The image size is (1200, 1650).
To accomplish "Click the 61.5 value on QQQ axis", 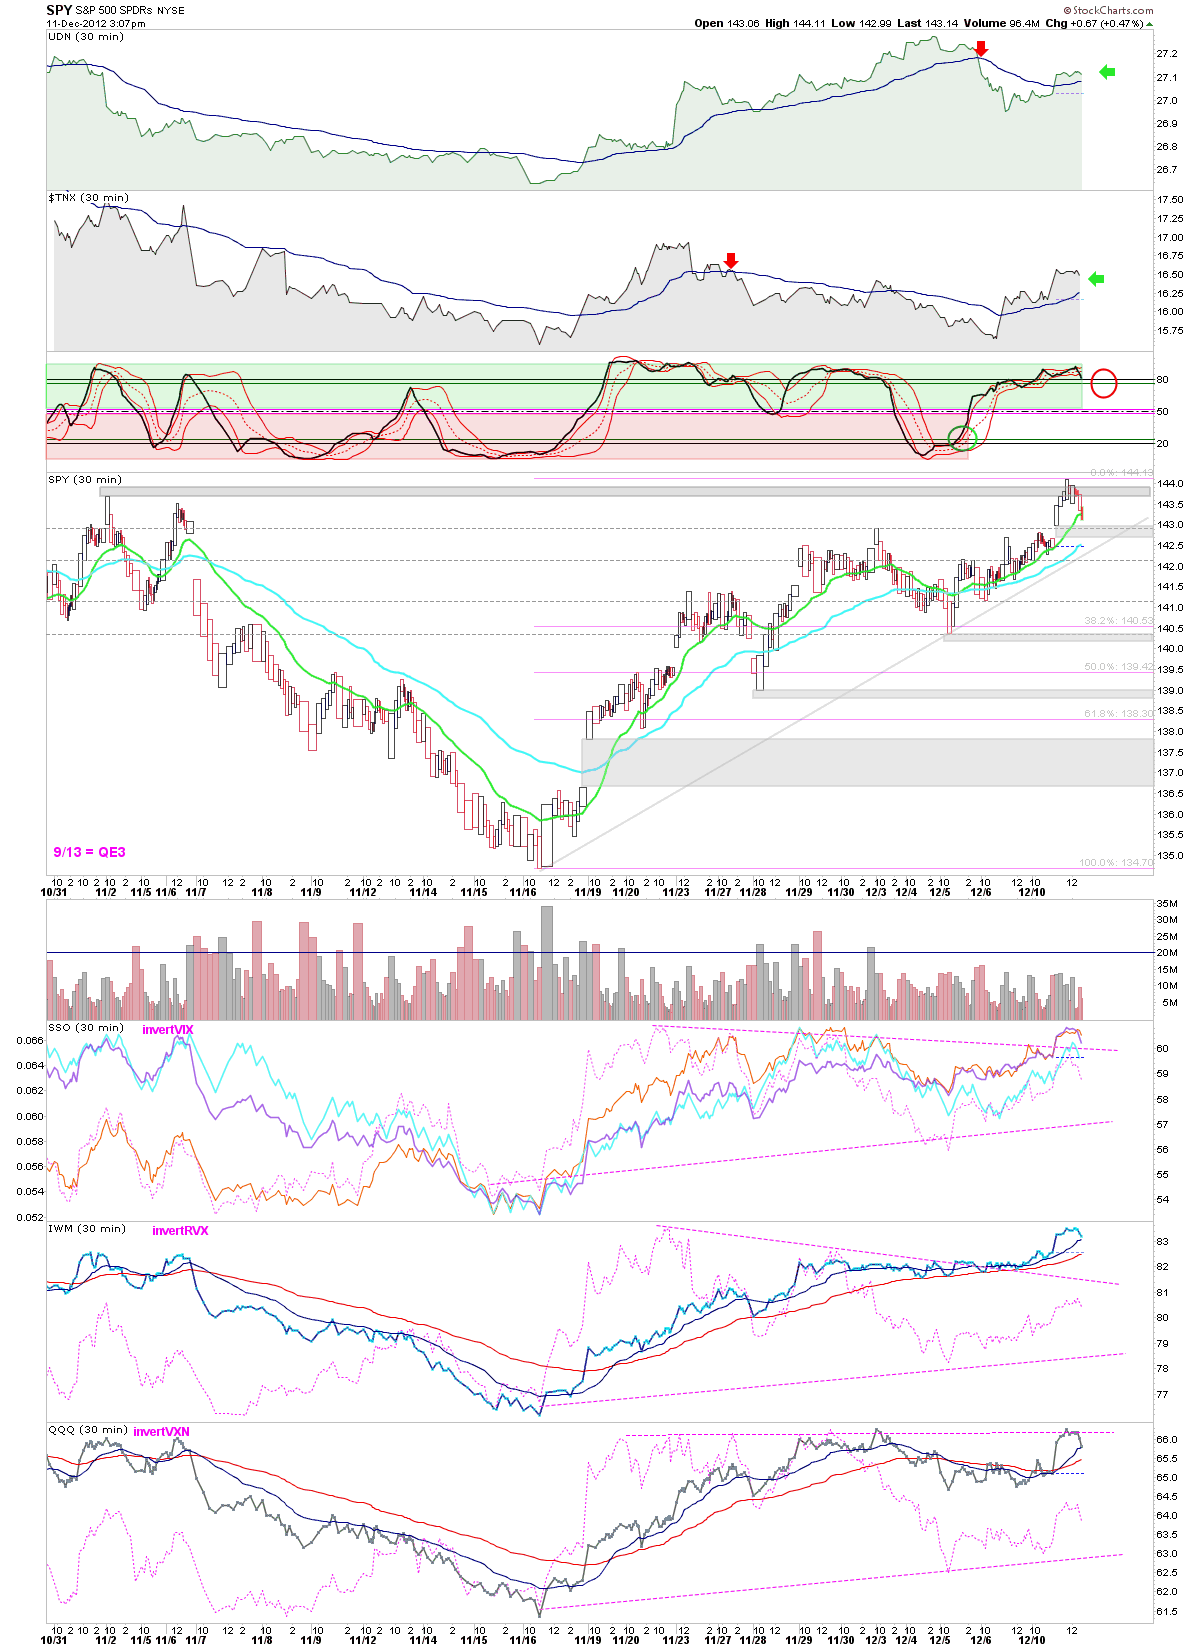I will pyautogui.click(x=1166, y=1611).
